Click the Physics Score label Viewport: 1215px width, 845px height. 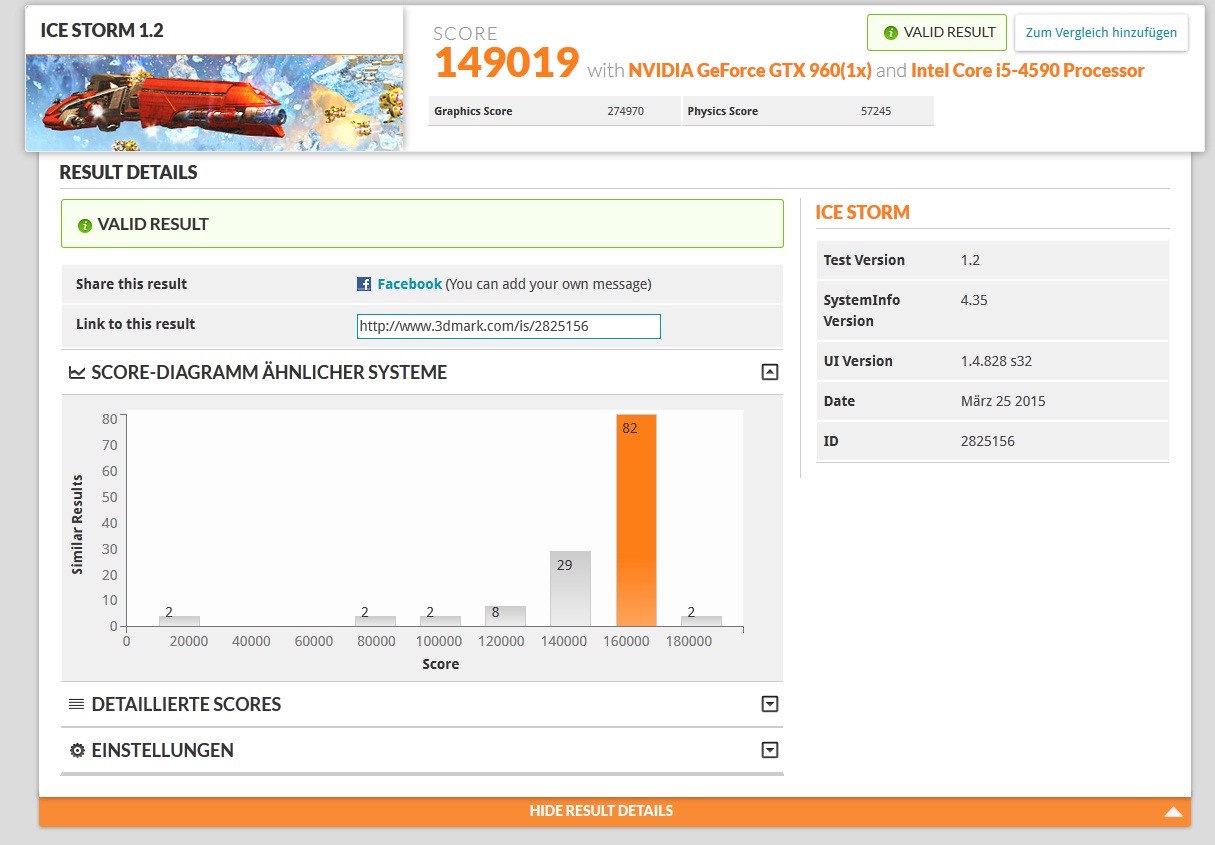click(x=723, y=111)
